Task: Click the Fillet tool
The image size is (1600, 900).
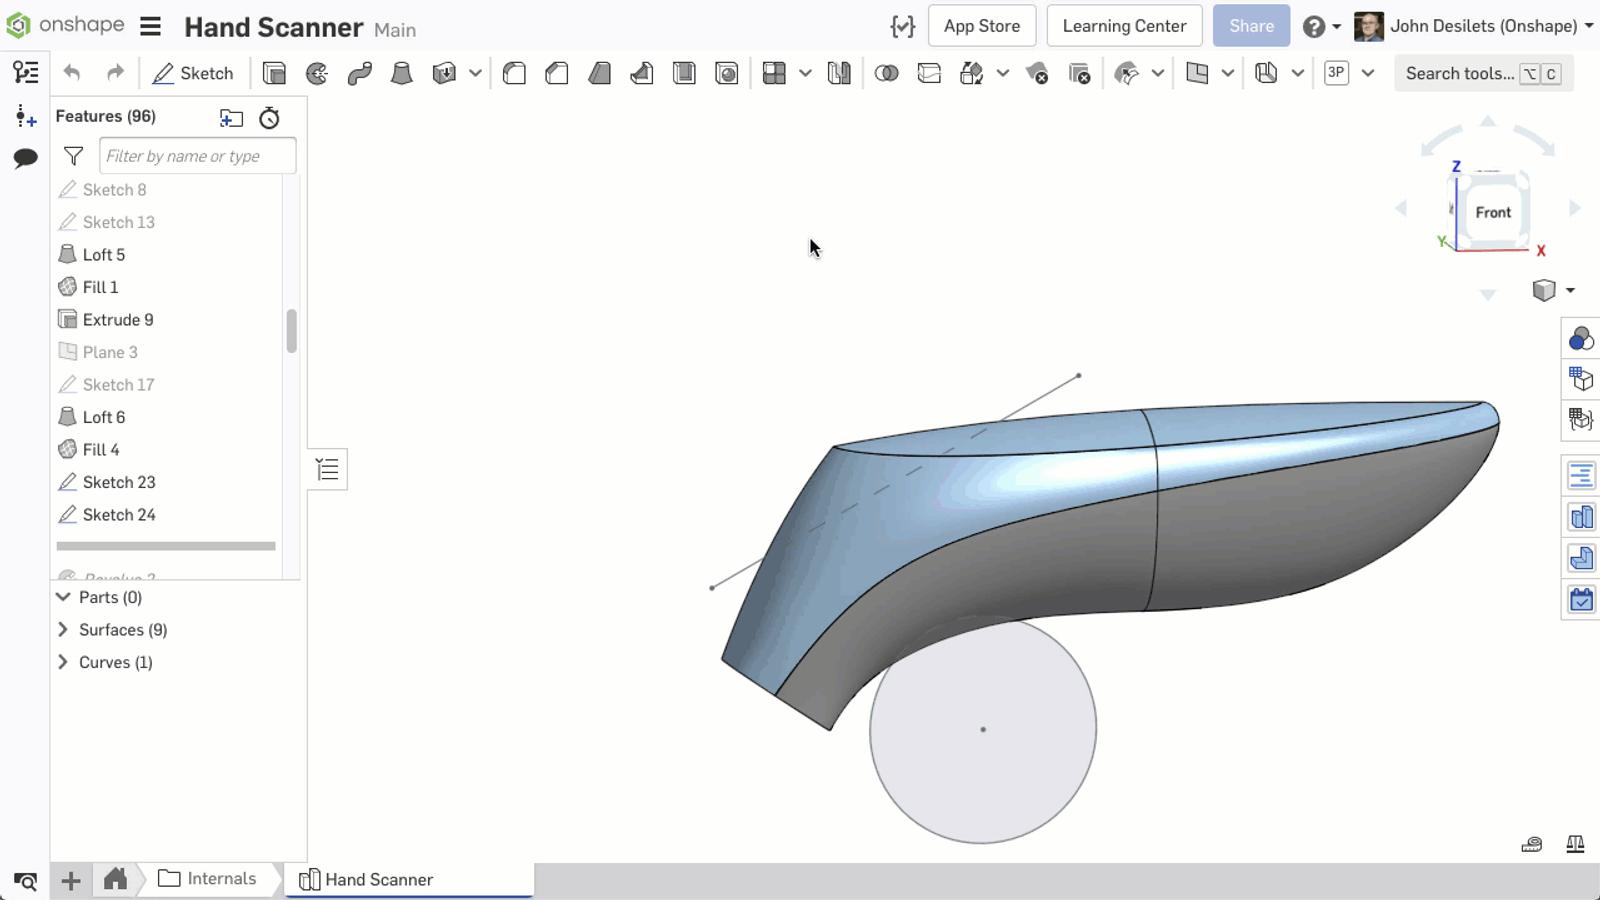Action: [x=514, y=73]
